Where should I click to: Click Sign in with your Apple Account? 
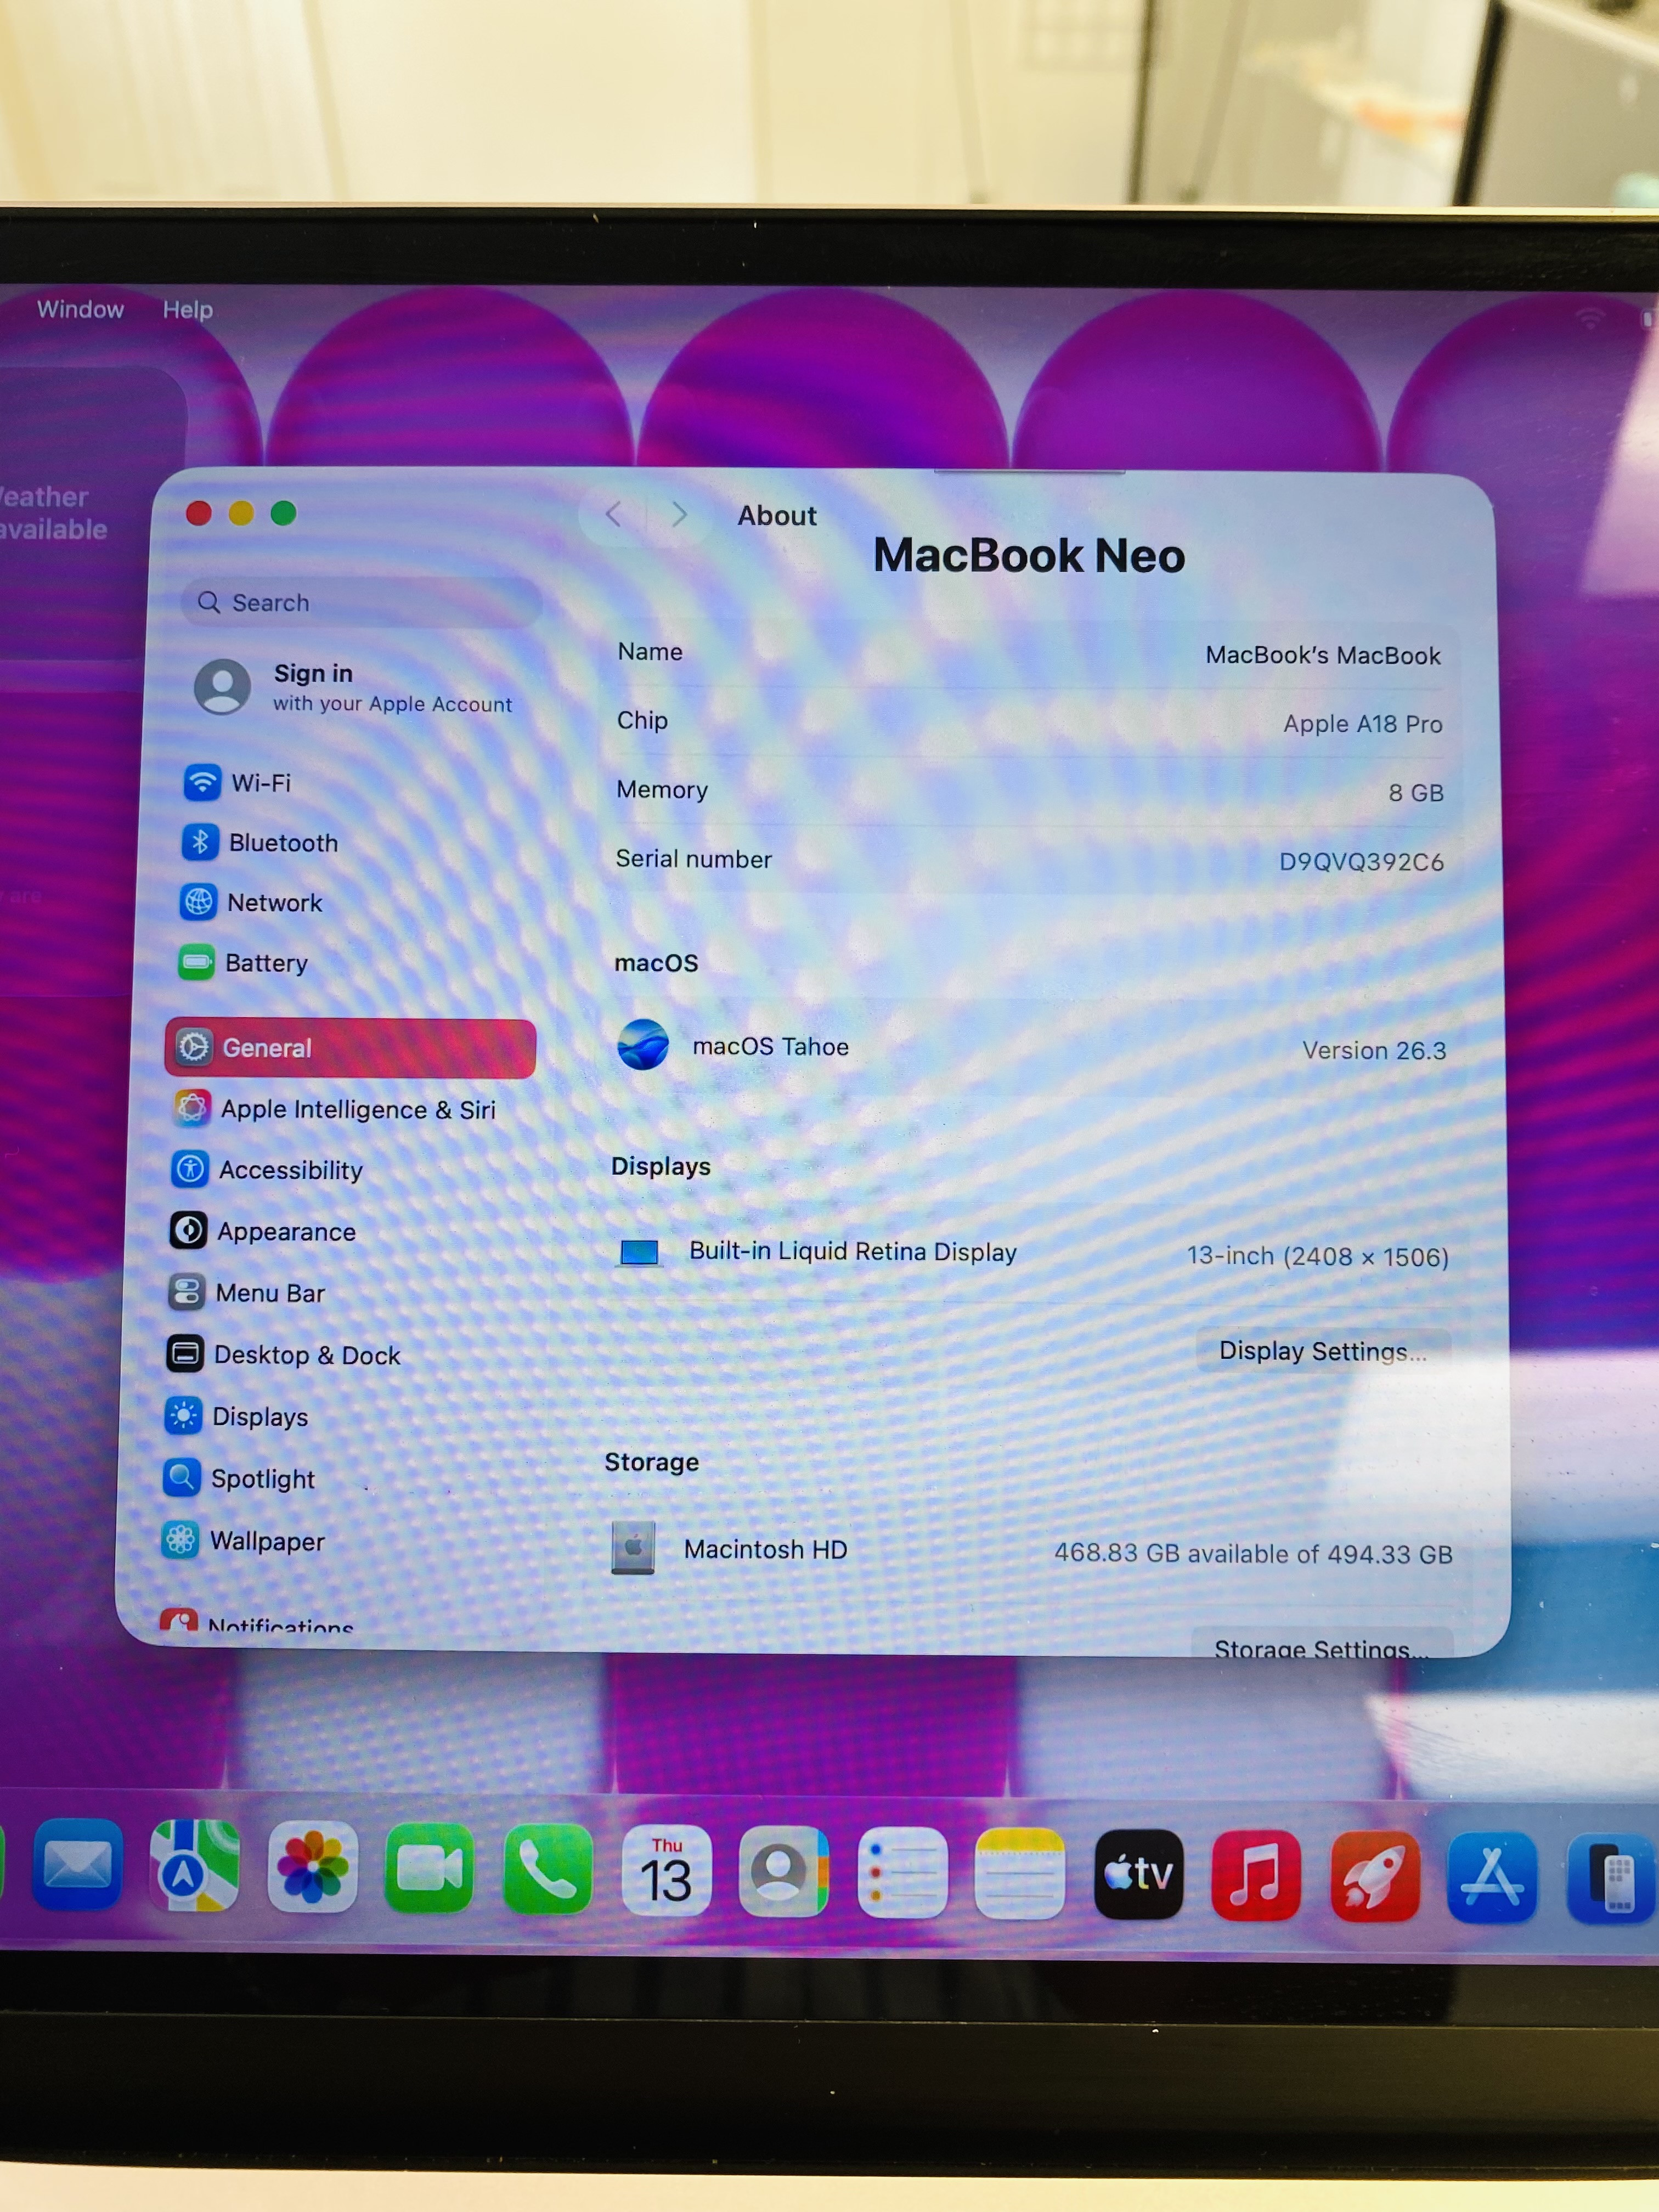click(352, 687)
